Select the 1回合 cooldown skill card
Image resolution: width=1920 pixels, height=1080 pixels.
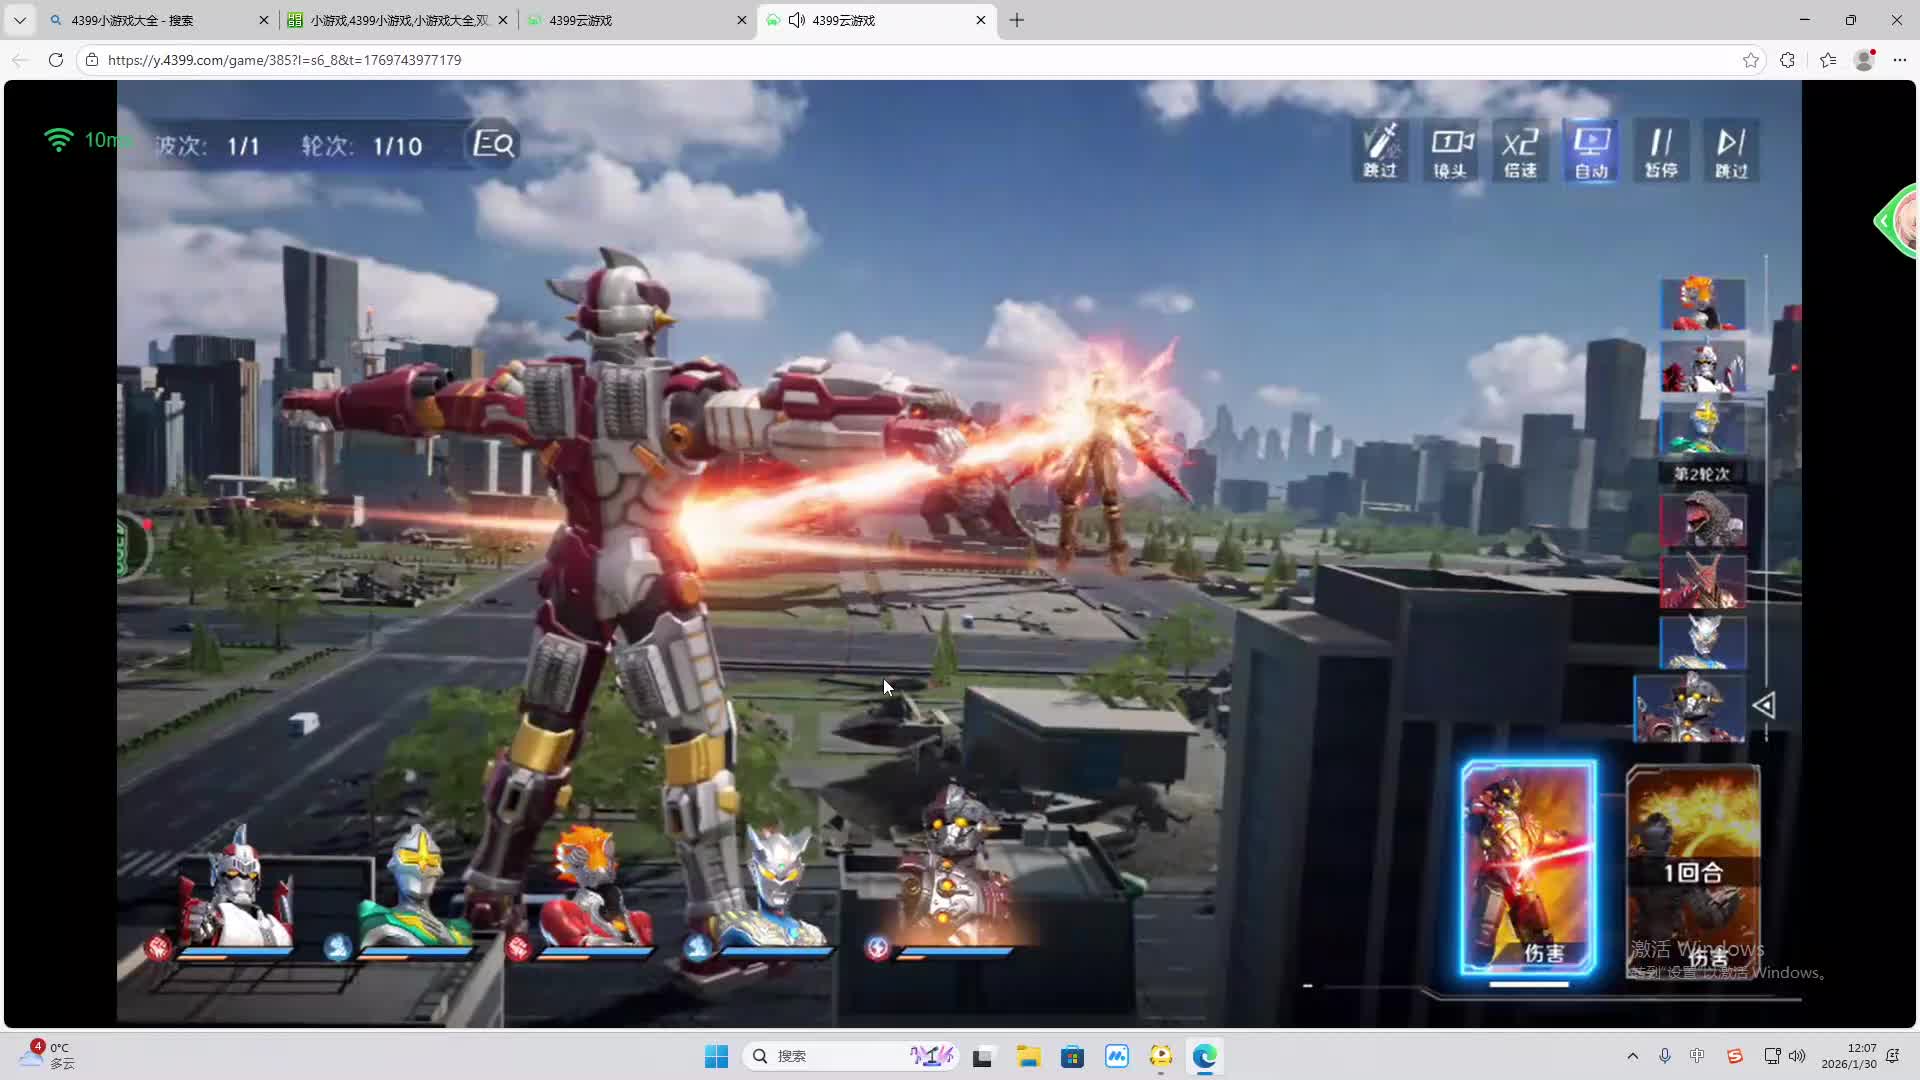pos(1692,870)
